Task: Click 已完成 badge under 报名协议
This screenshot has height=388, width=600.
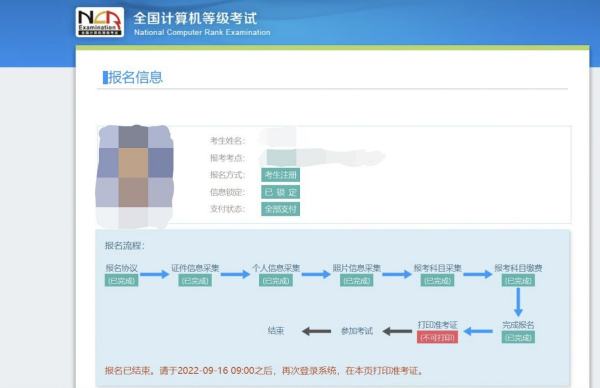Action: click(x=122, y=280)
